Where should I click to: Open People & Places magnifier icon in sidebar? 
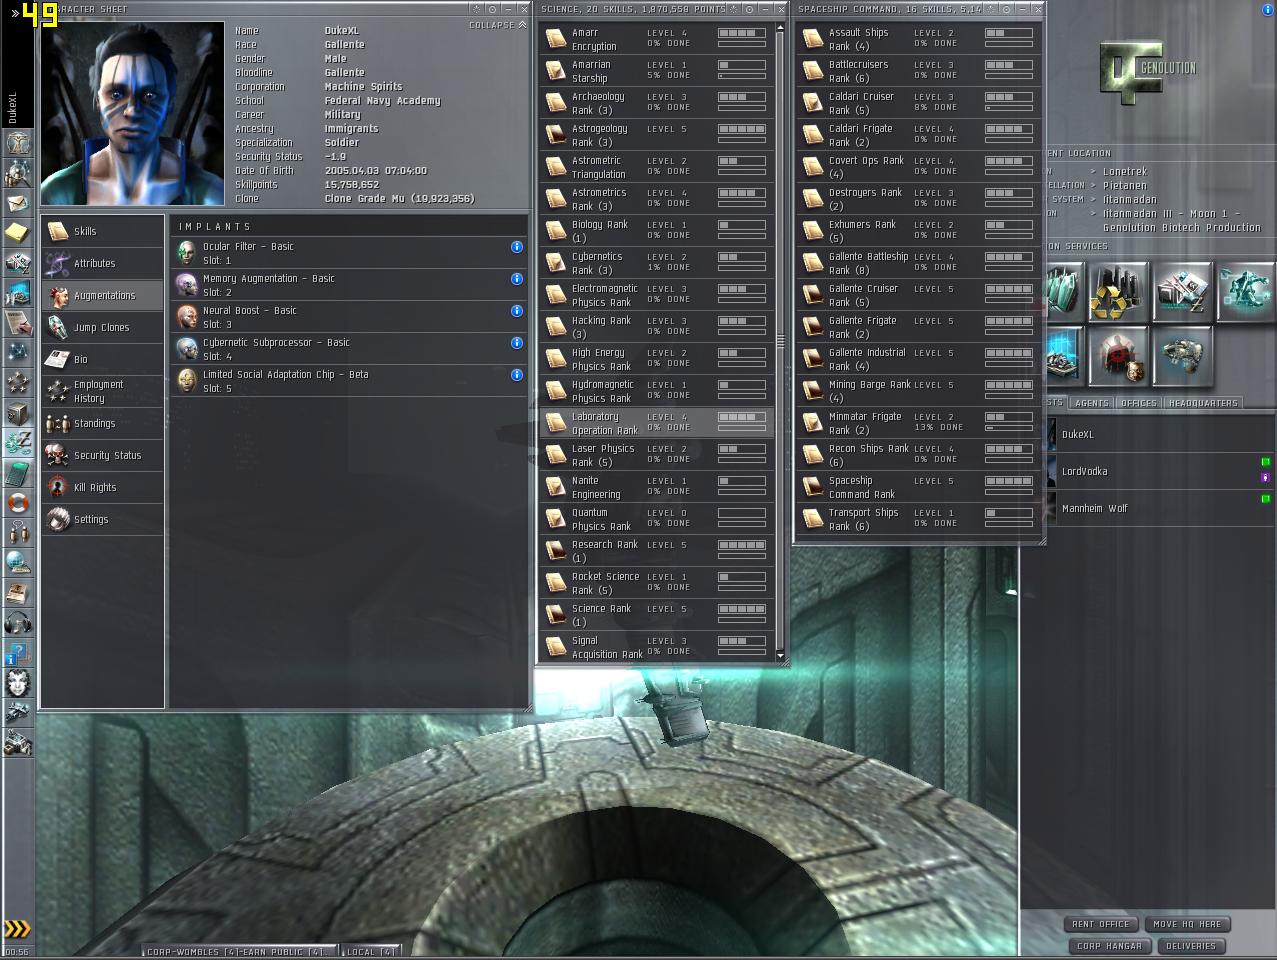tap(18, 174)
